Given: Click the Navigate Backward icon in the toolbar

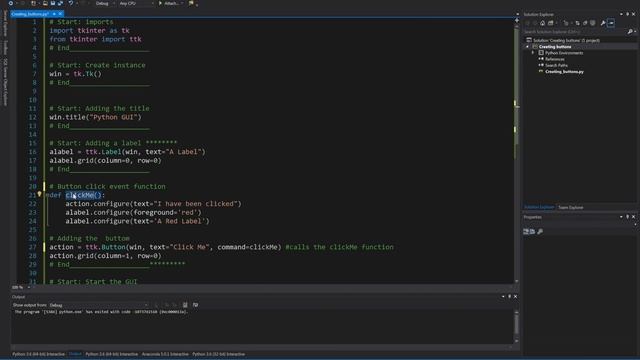Looking at the screenshot, I should 11,3.
